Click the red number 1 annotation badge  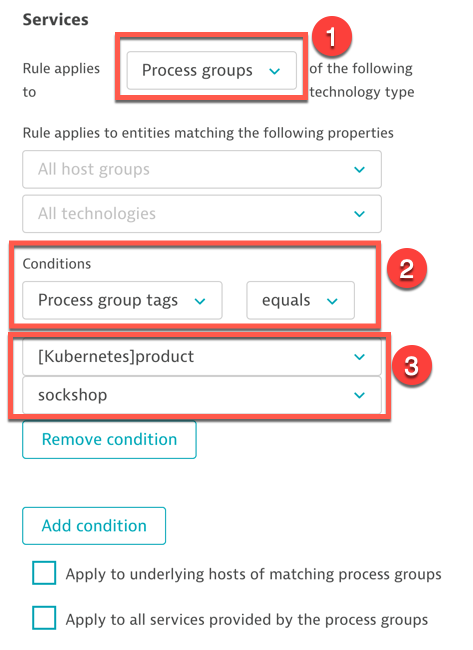click(332, 36)
